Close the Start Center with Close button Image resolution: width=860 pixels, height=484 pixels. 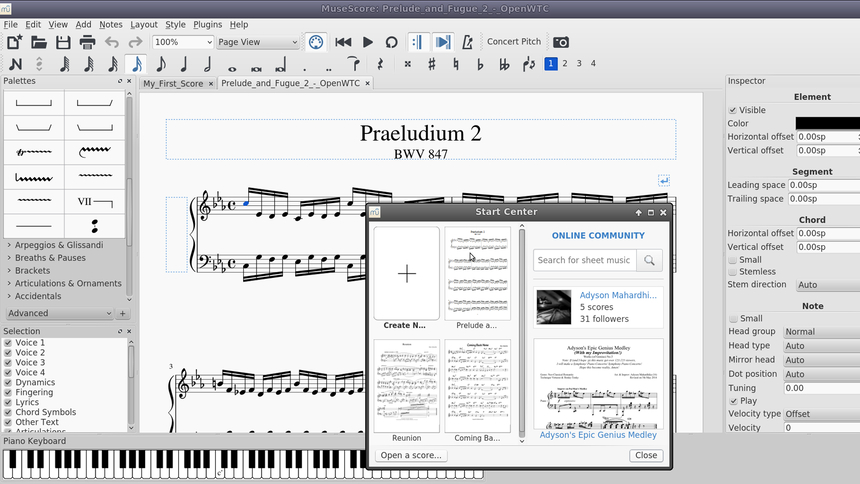[646, 455]
